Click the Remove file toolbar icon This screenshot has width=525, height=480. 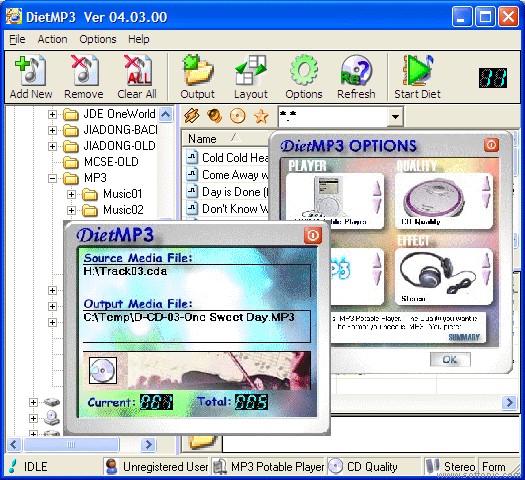(x=84, y=70)
